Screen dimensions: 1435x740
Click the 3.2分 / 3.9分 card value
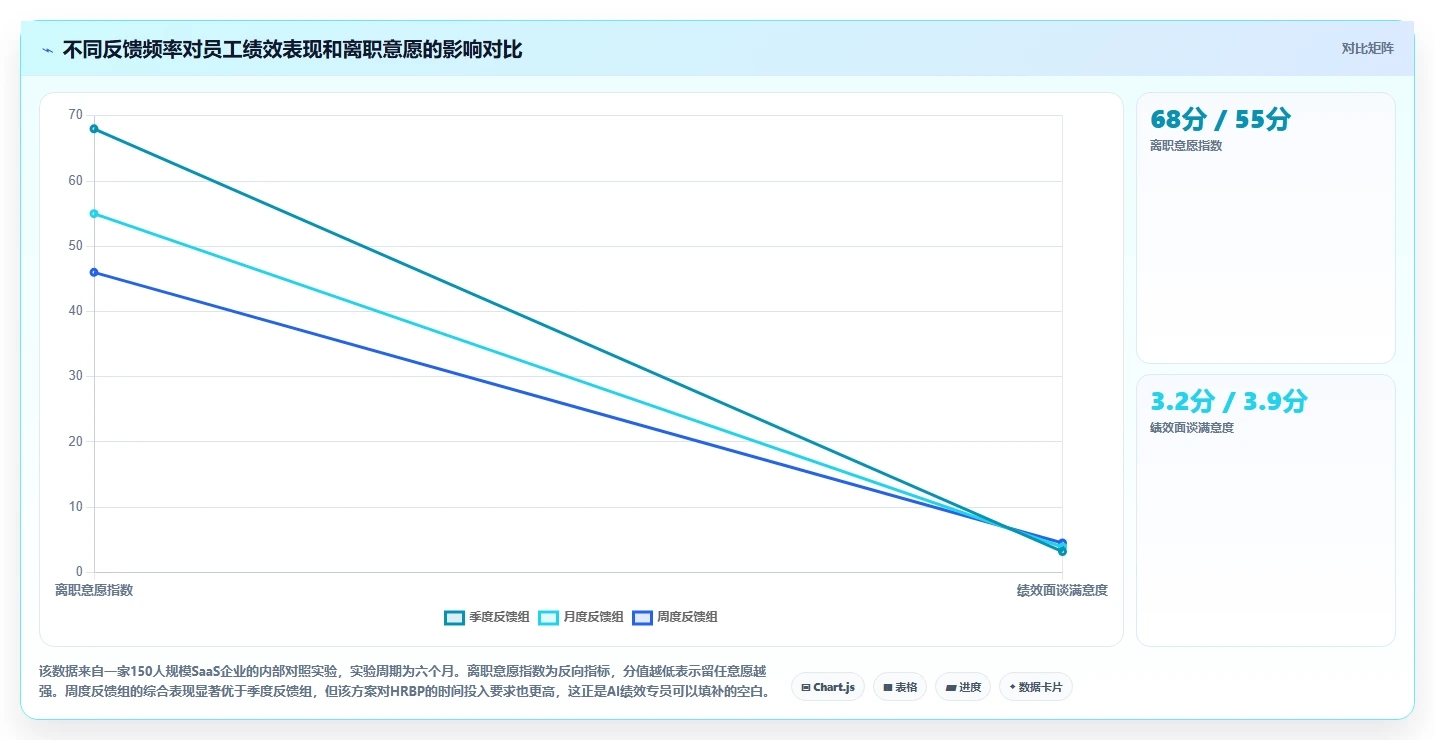1228,401
